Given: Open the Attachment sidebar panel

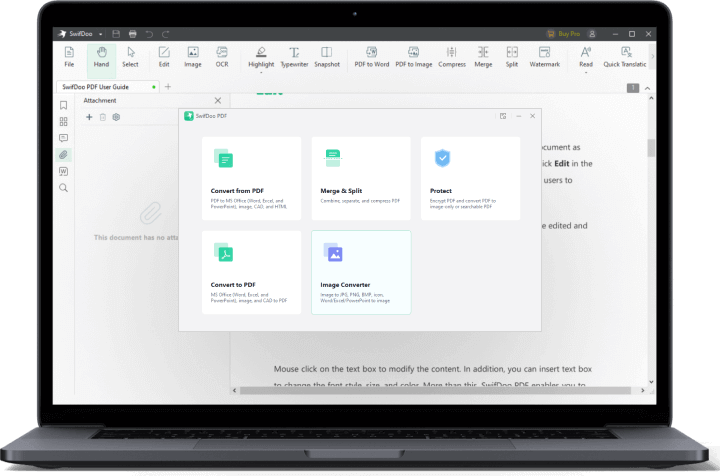Looking at the screenshot, I should point(63,155).
